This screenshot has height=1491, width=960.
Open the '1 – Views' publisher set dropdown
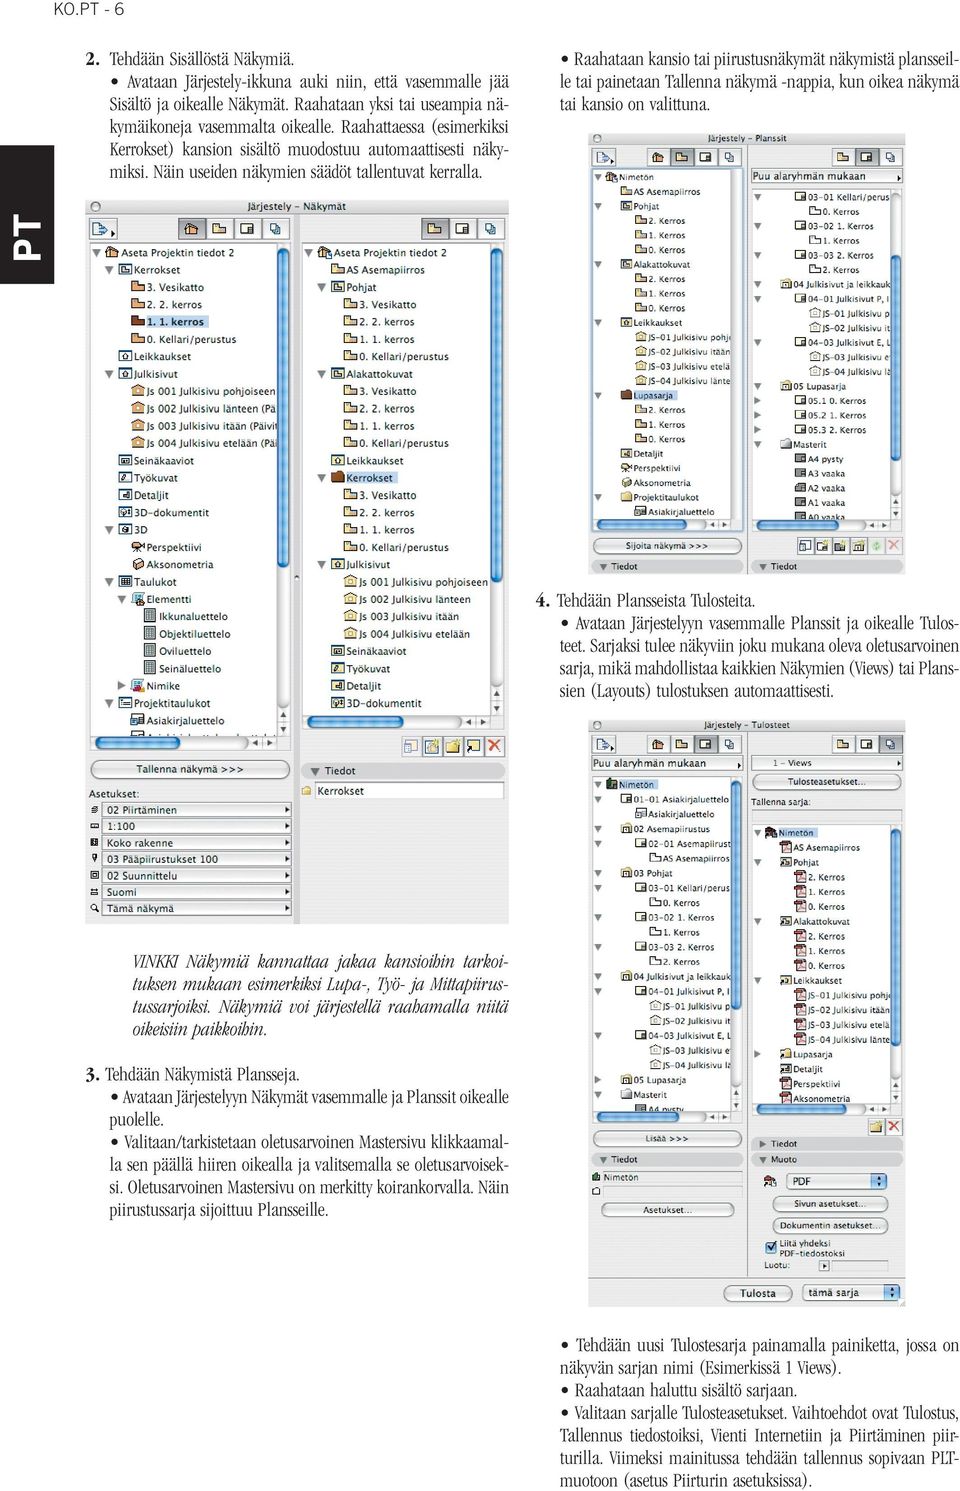[826, 763]
